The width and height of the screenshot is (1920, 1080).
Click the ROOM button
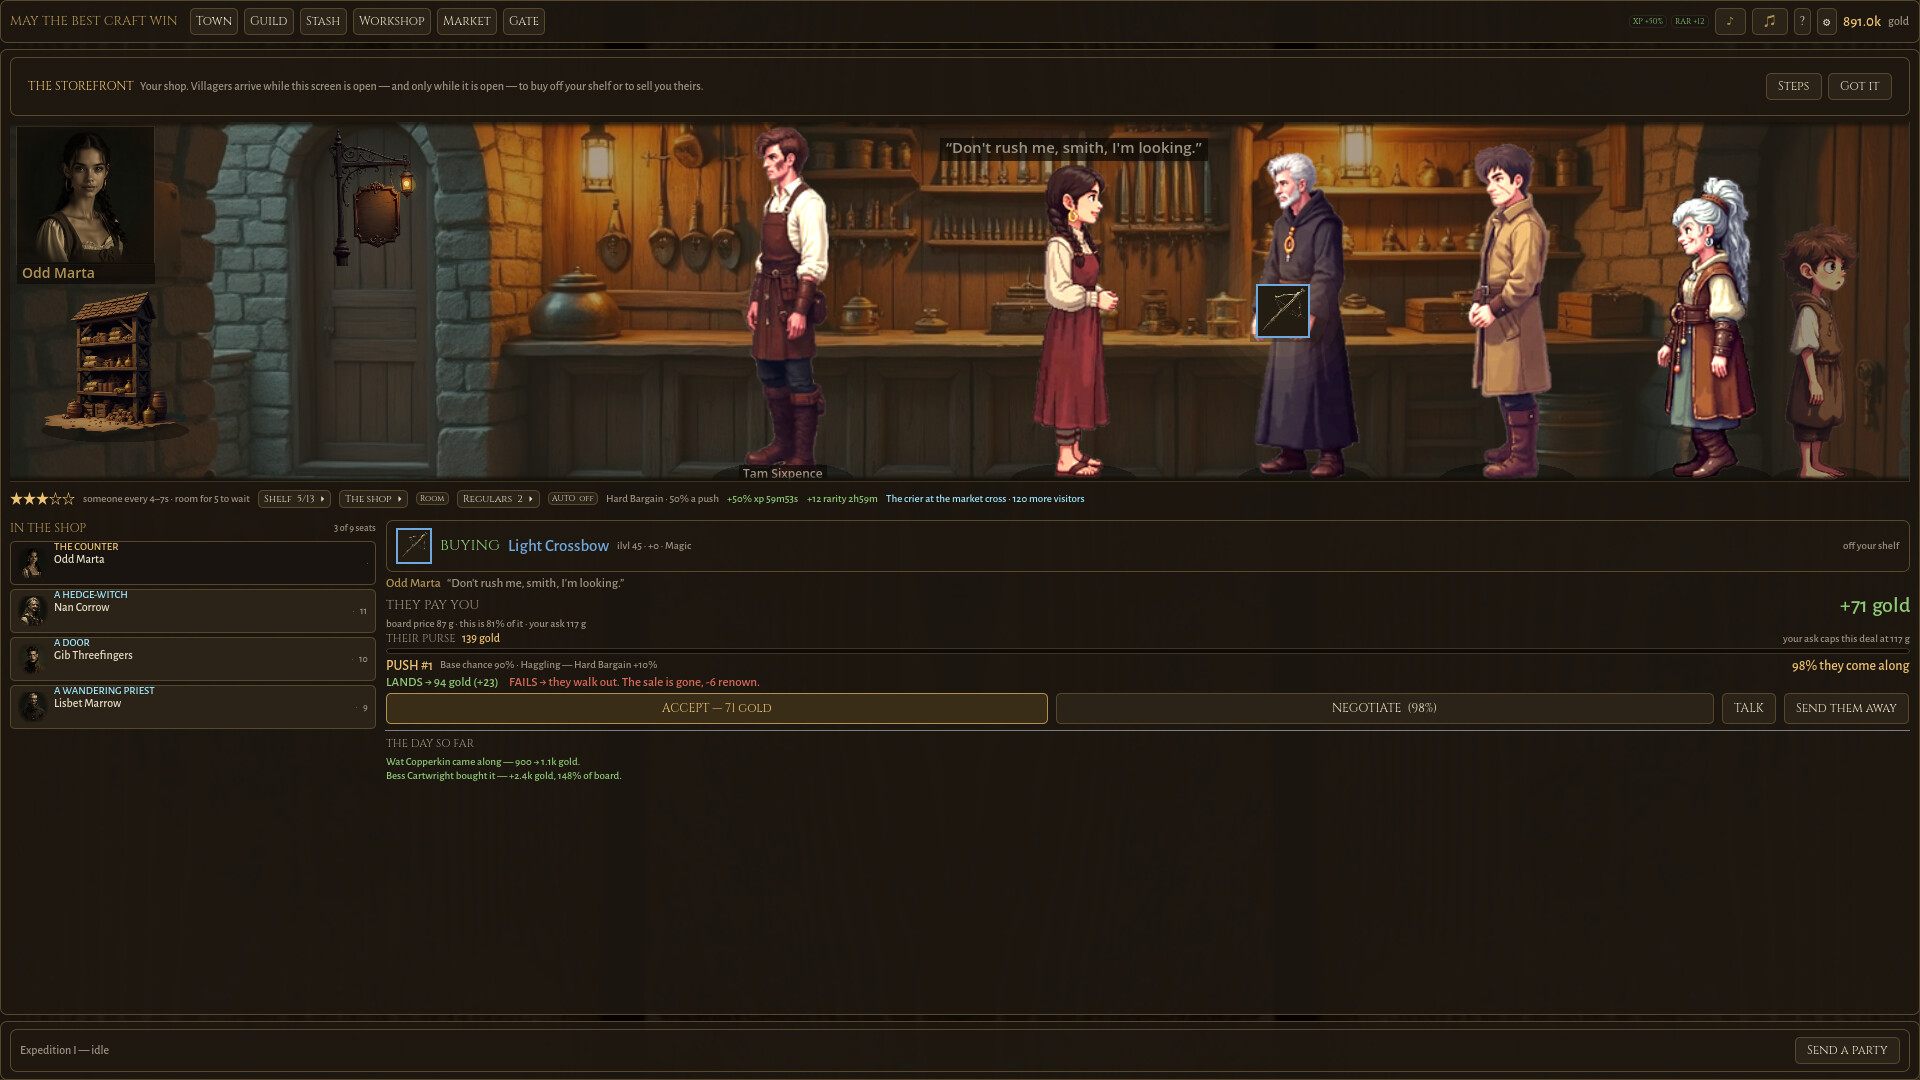432,499
